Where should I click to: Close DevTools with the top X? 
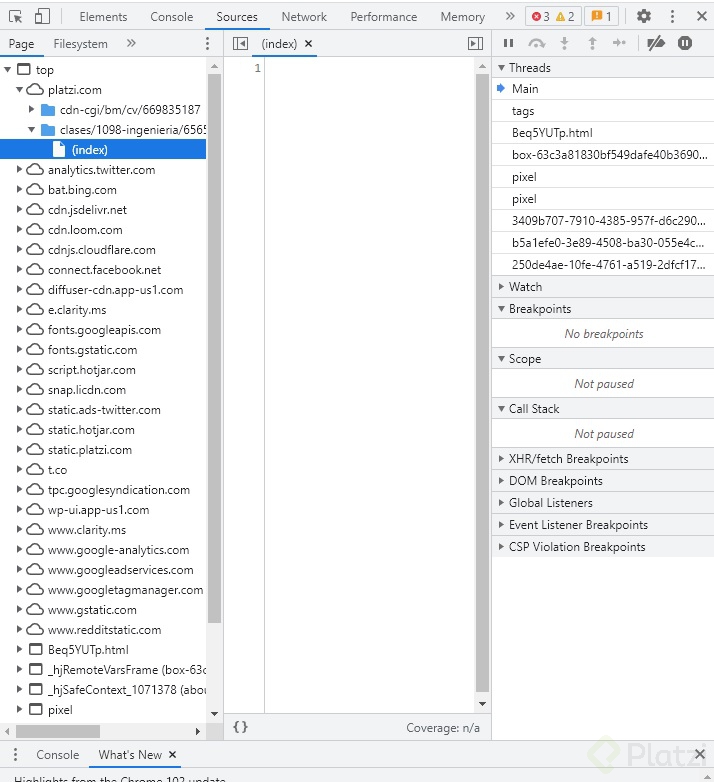[x=702, y=16]
